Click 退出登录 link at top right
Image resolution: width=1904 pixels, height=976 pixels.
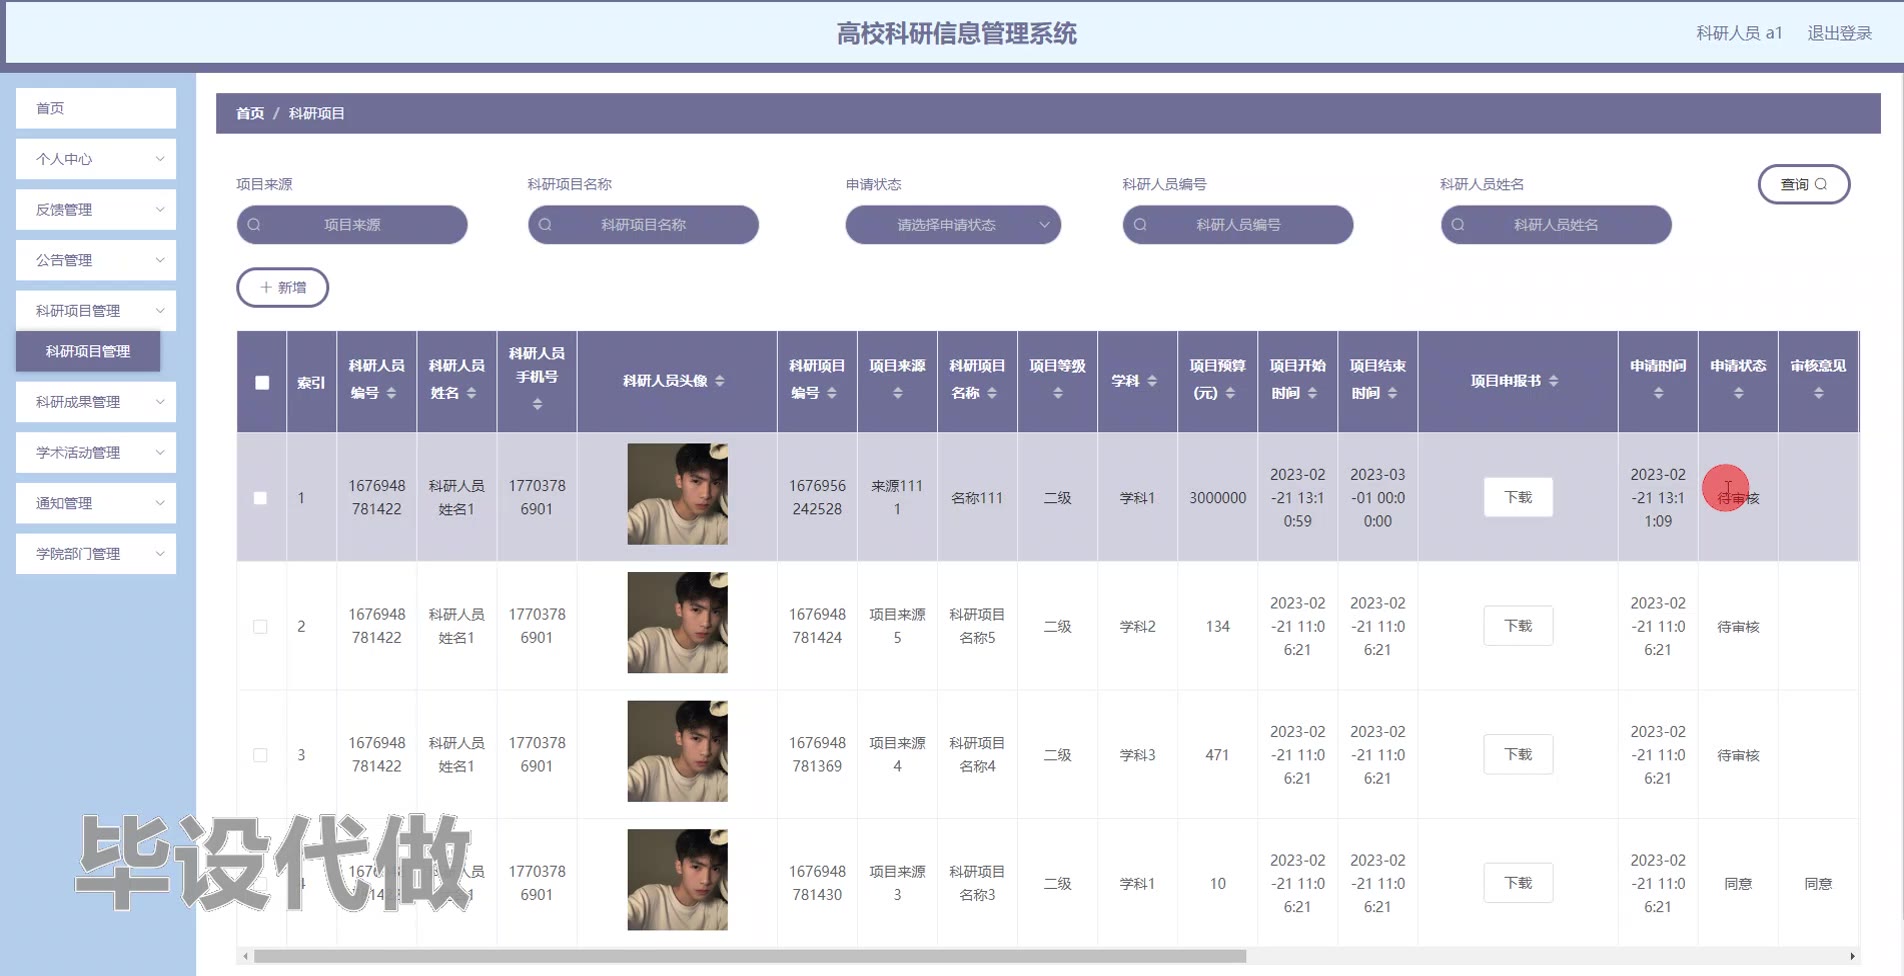1839,33
